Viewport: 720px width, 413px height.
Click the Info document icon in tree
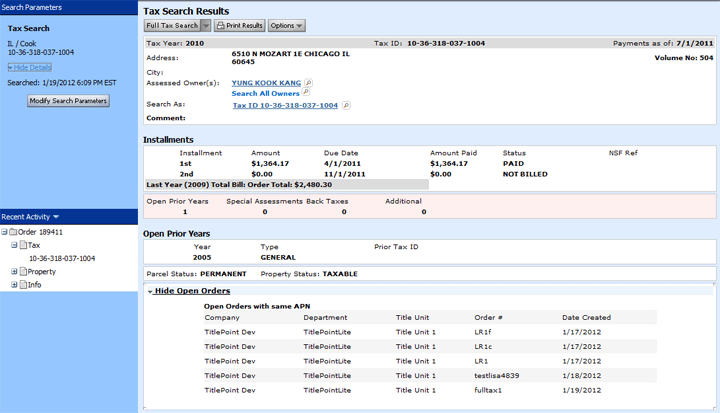22,285
